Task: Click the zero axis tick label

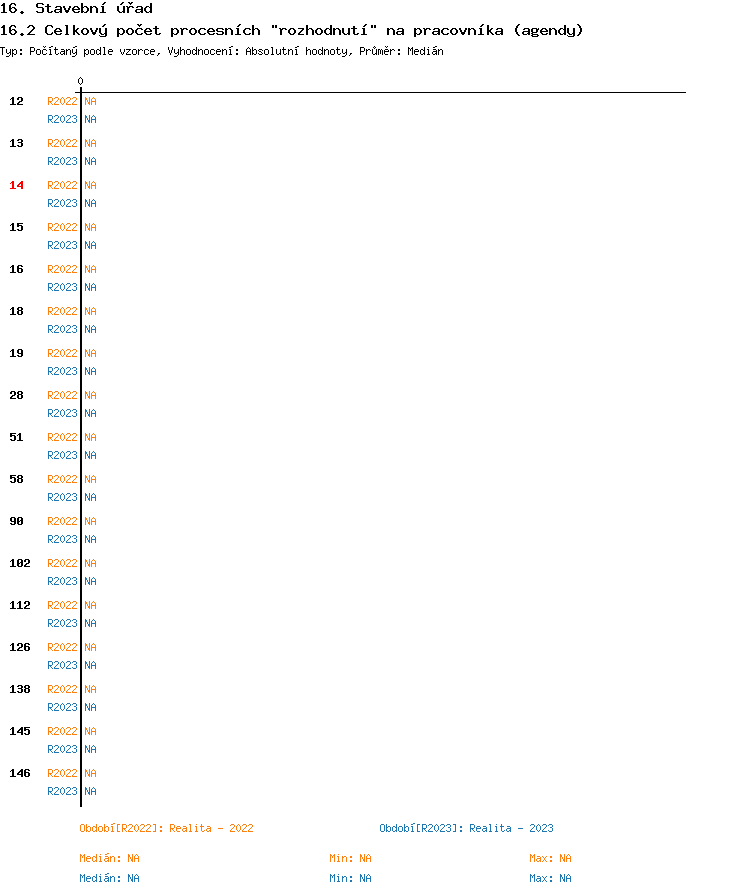Action: coord(81,81)
